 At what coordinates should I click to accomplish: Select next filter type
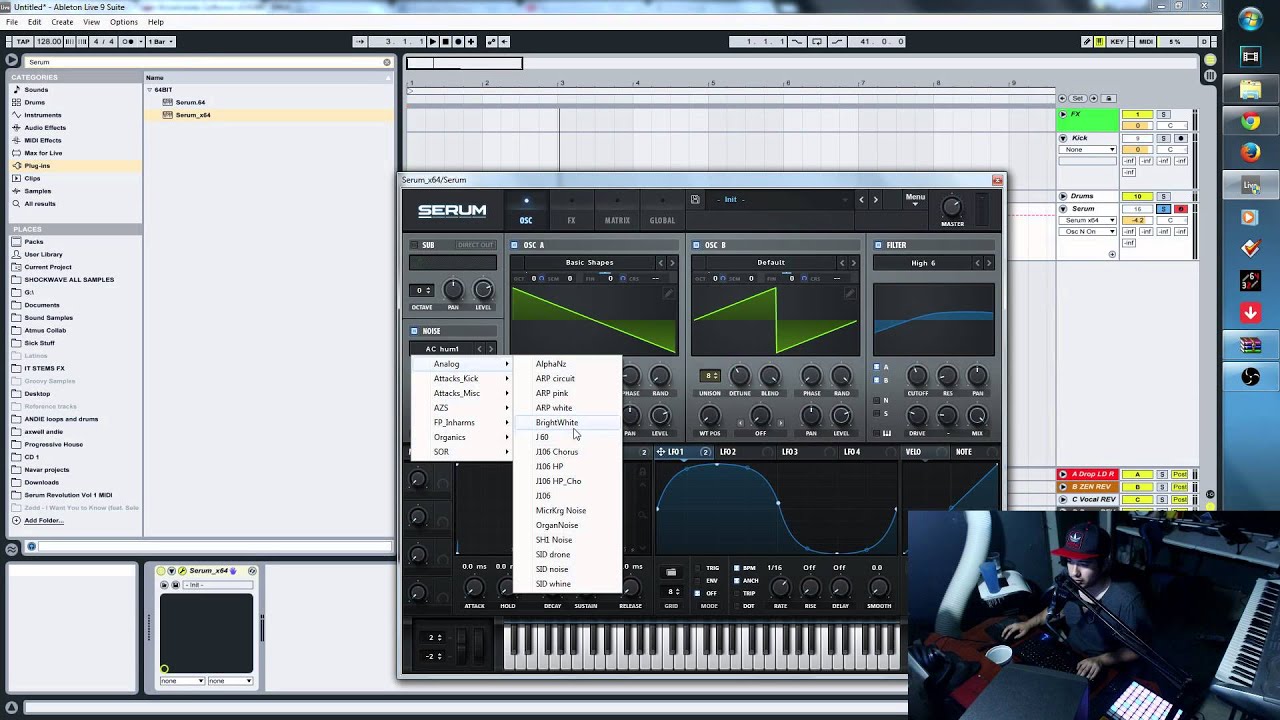point(989,263)
